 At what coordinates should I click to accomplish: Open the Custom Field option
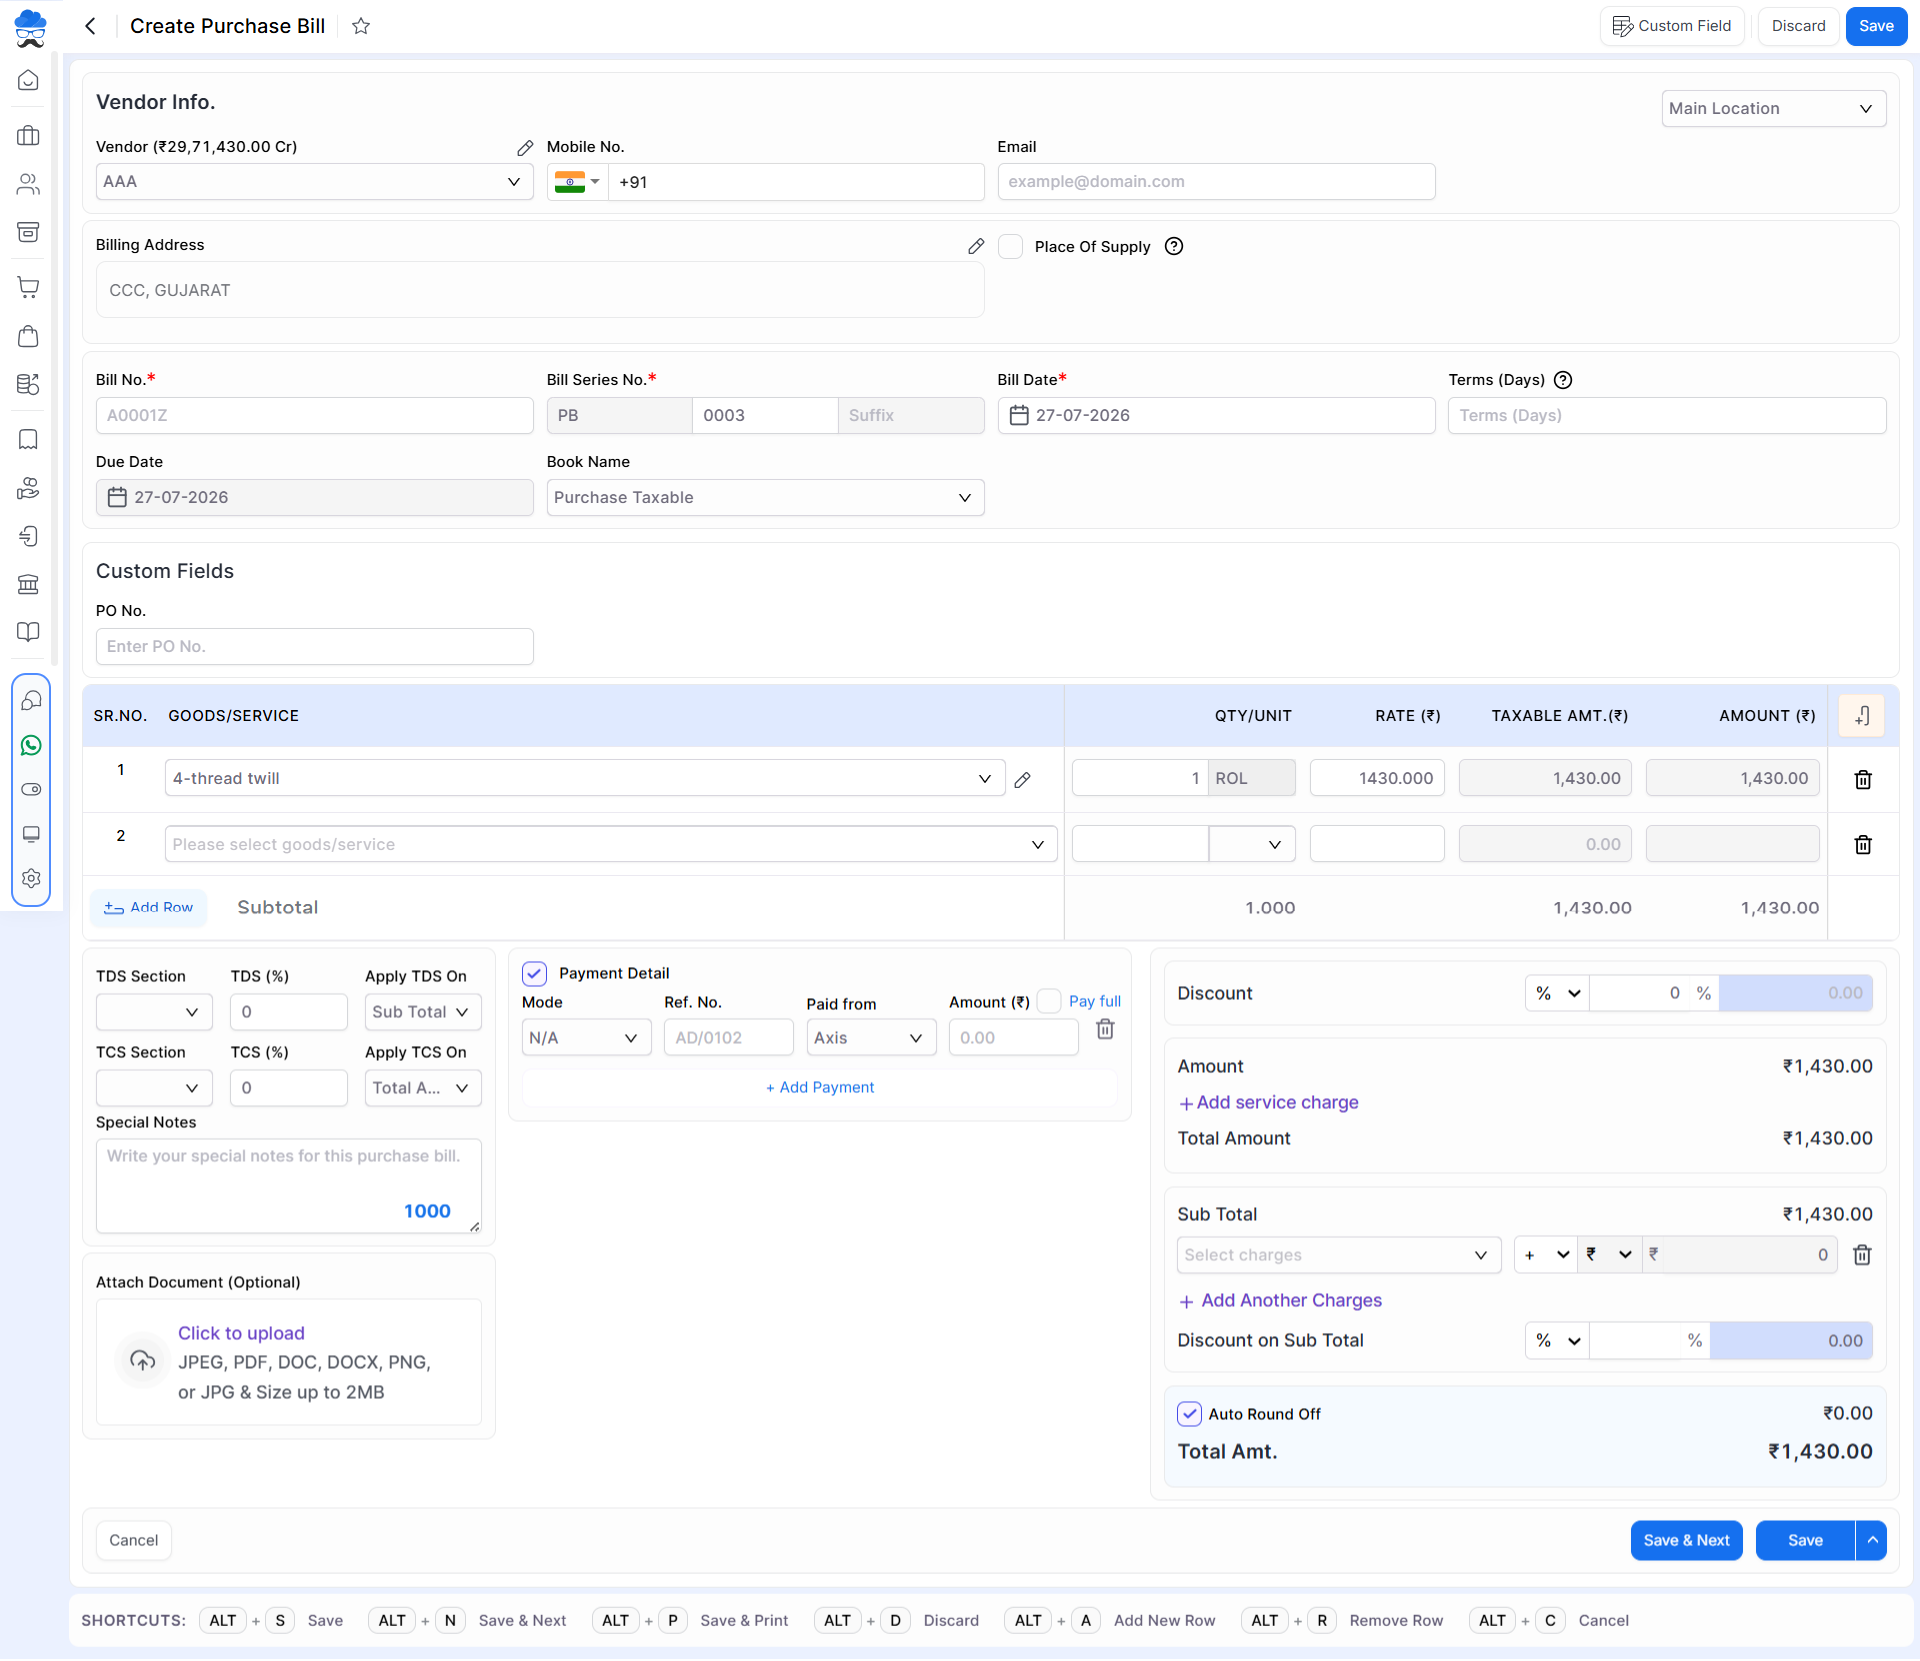[x=1672, y=26]
